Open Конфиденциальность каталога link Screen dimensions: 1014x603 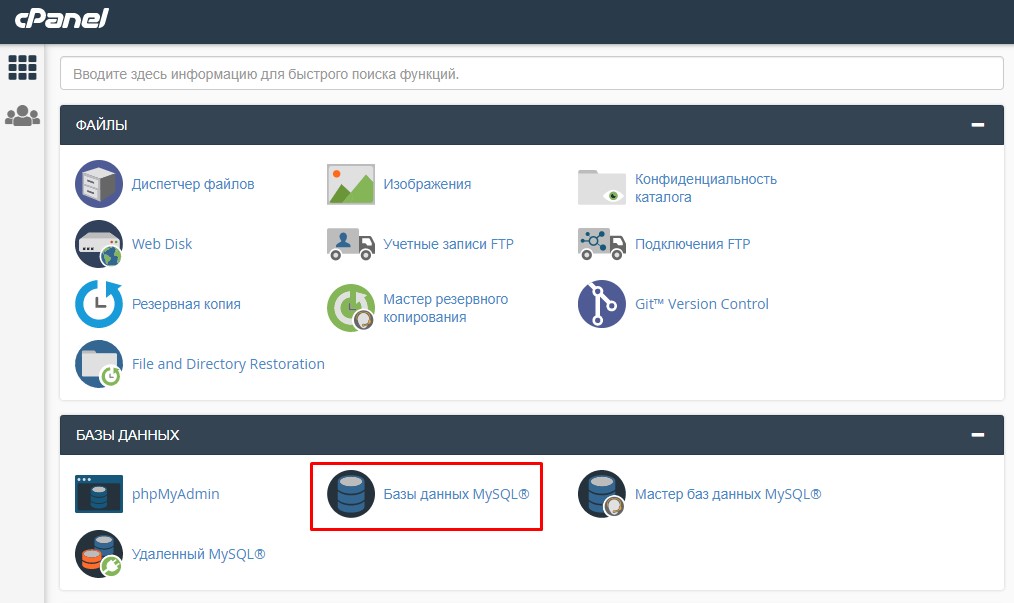pos(706,188)
